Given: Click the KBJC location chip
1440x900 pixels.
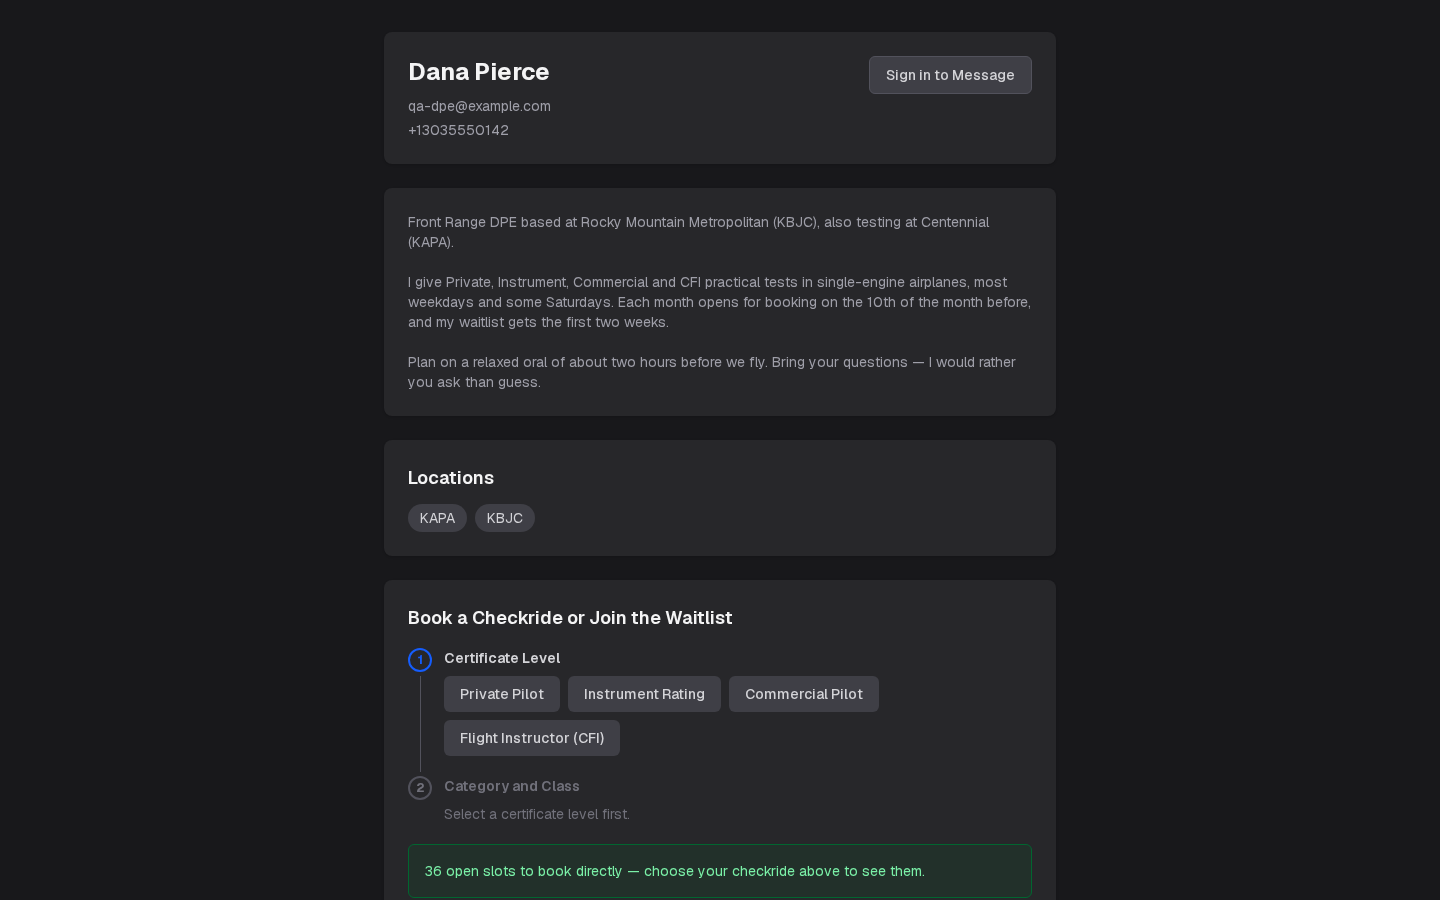Looking at the screenshot, I should (x=505, y=518).
